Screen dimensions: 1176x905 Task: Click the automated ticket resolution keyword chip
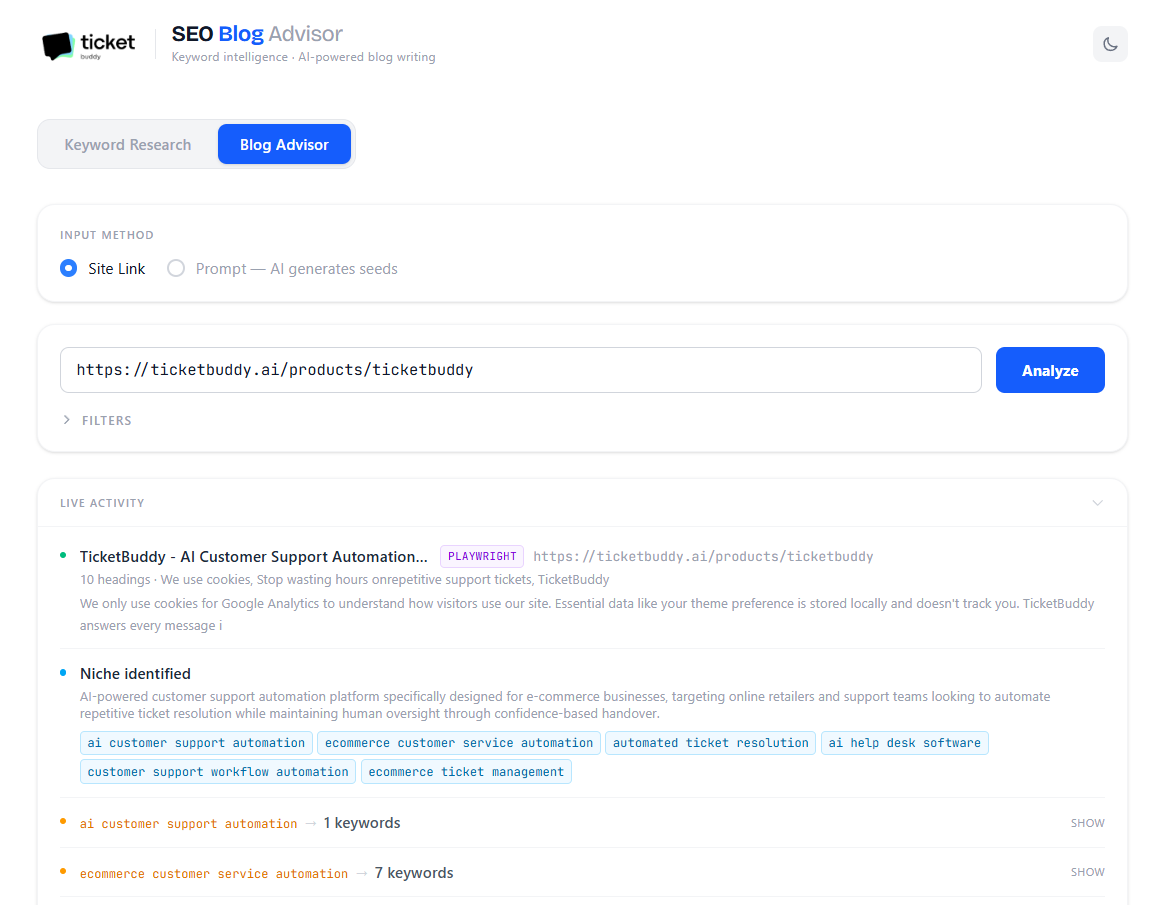[710, 743]
